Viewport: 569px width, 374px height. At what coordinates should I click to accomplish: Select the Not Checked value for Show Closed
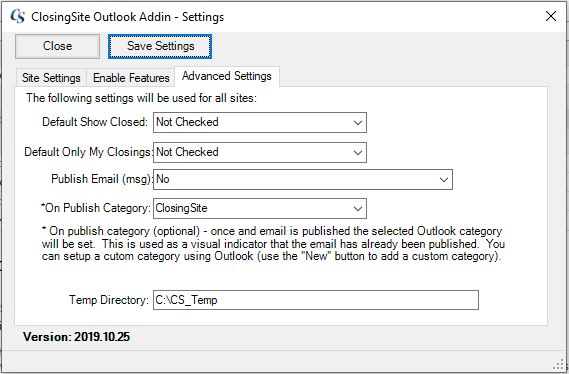(187, 122)
